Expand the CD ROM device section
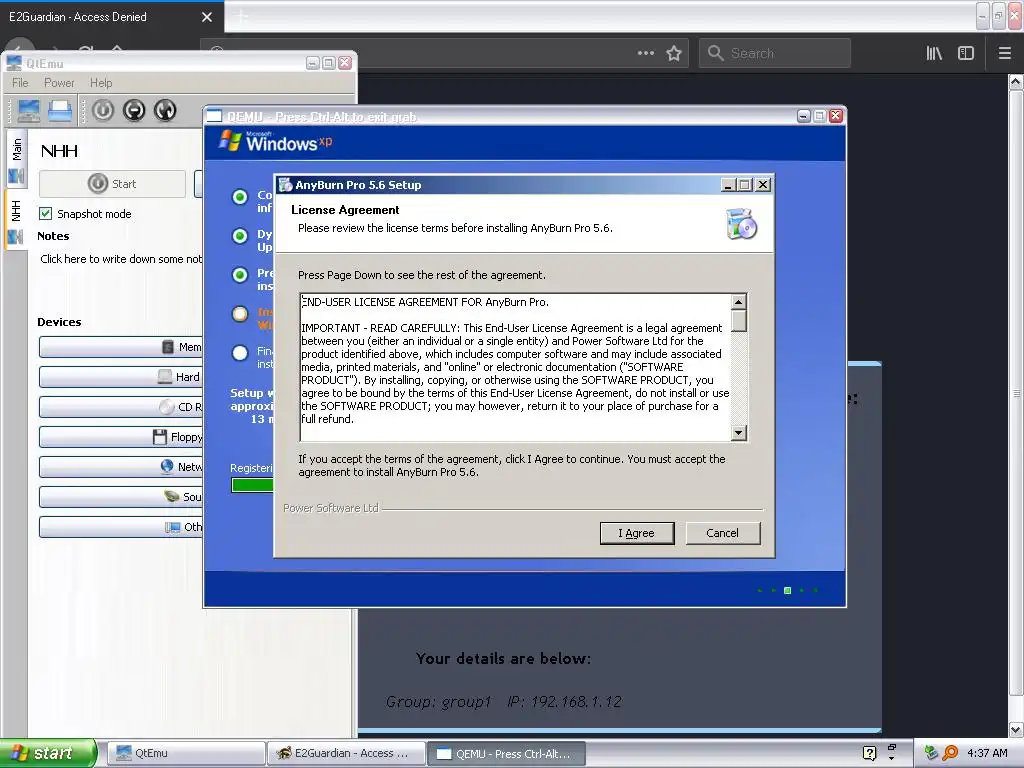 pos(121,407)
